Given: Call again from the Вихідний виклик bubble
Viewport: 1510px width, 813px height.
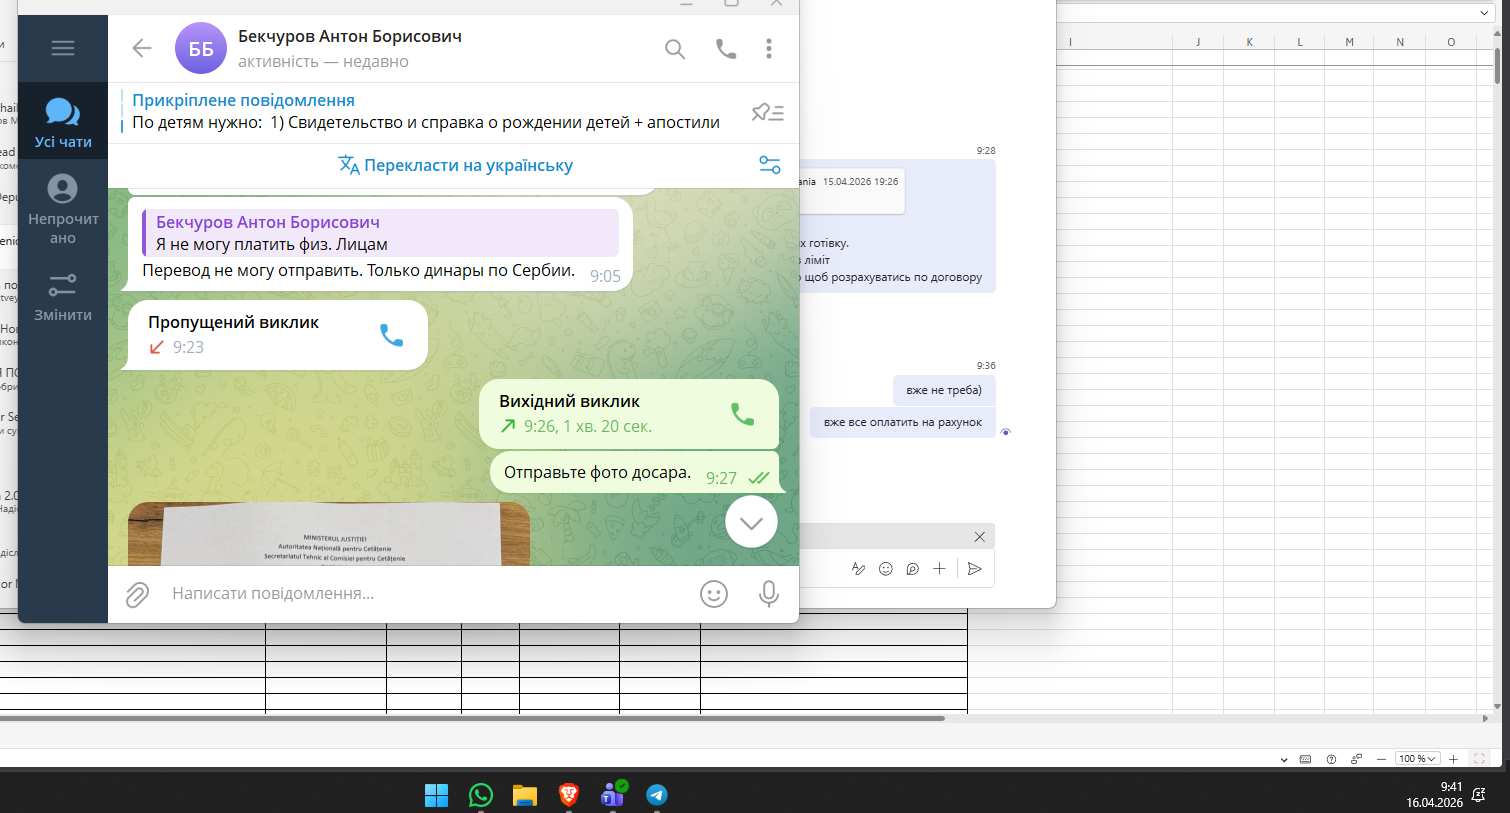Looking at the screenshot, I should [742, 414].
